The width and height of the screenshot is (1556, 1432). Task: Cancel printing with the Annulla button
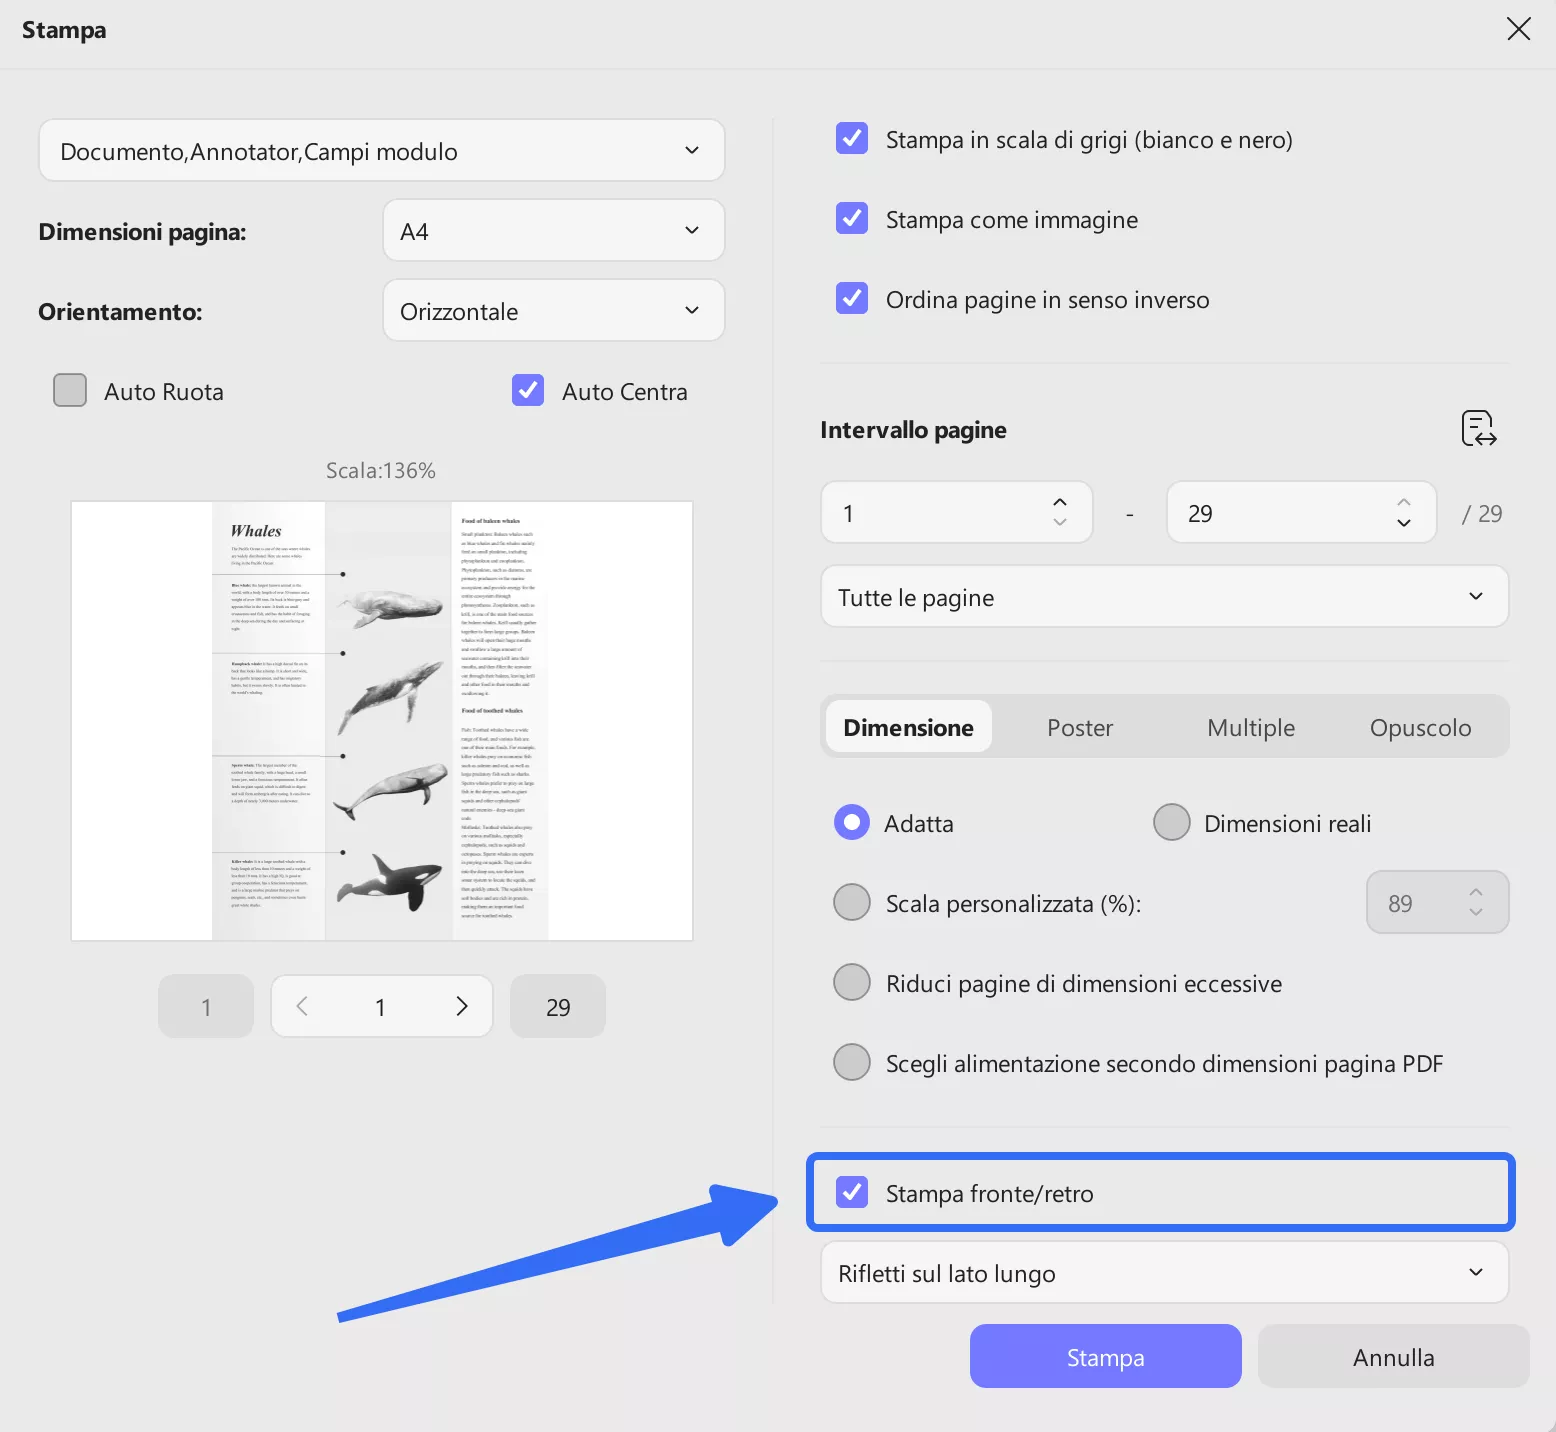(1392, 1356)
